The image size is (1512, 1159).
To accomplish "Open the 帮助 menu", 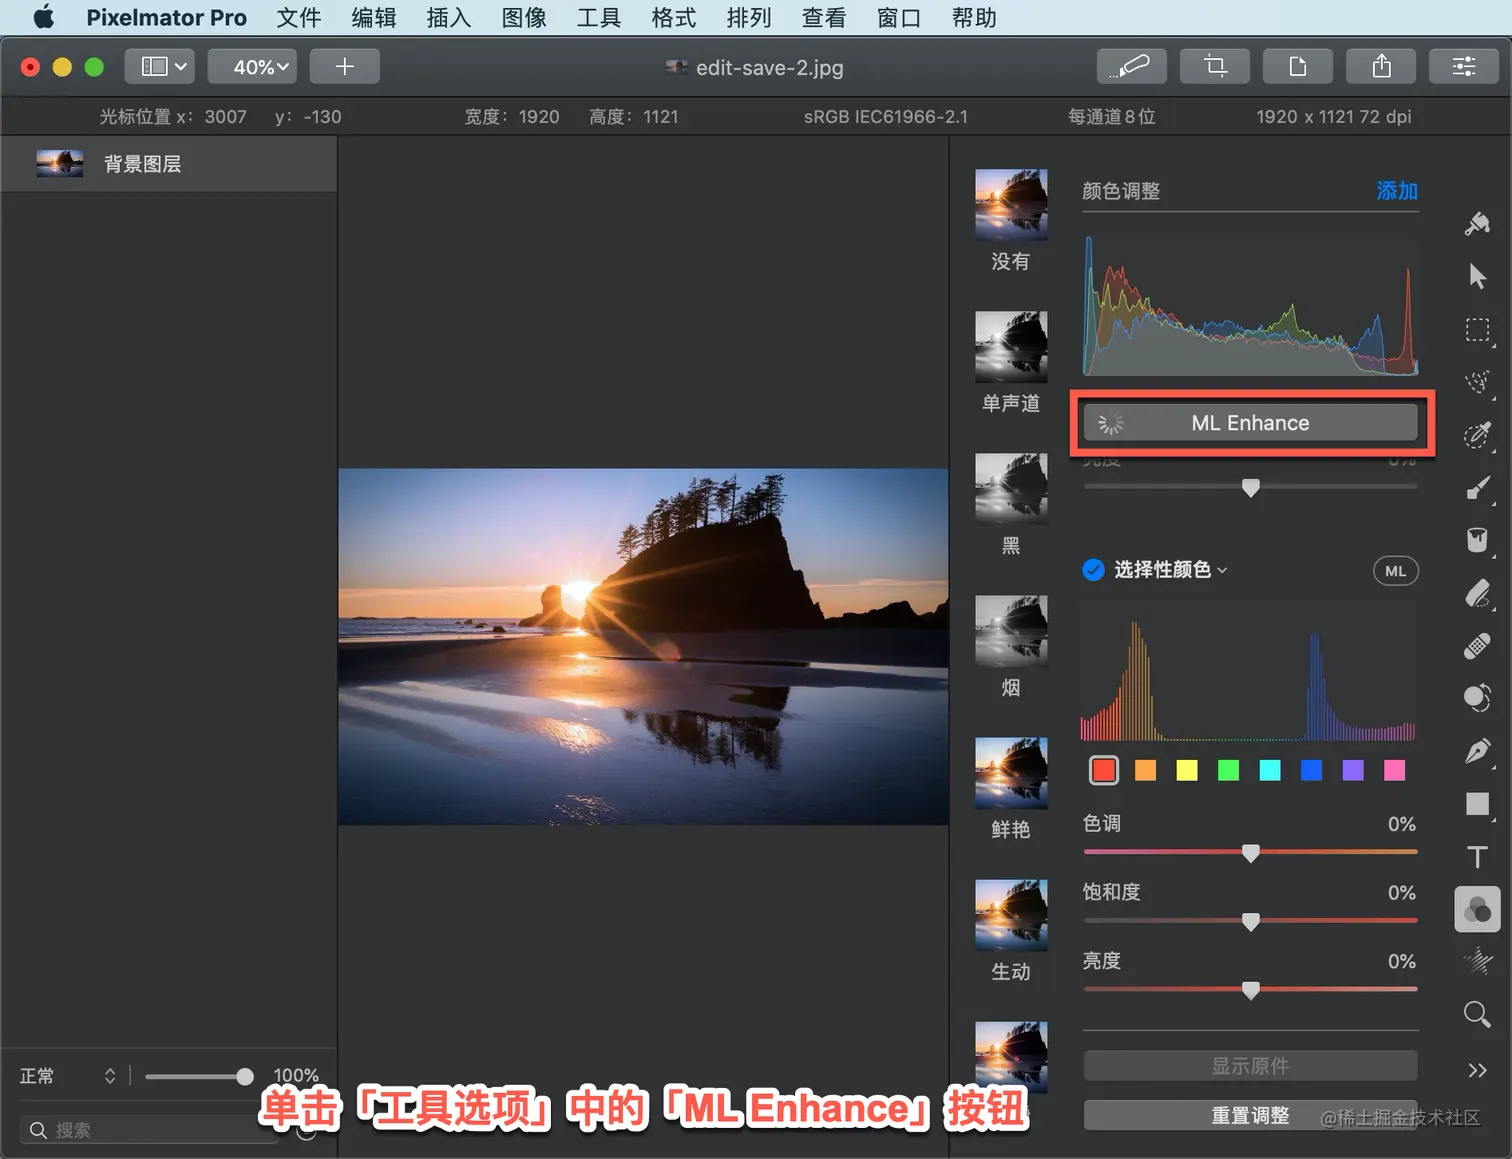I will [974, 17].
